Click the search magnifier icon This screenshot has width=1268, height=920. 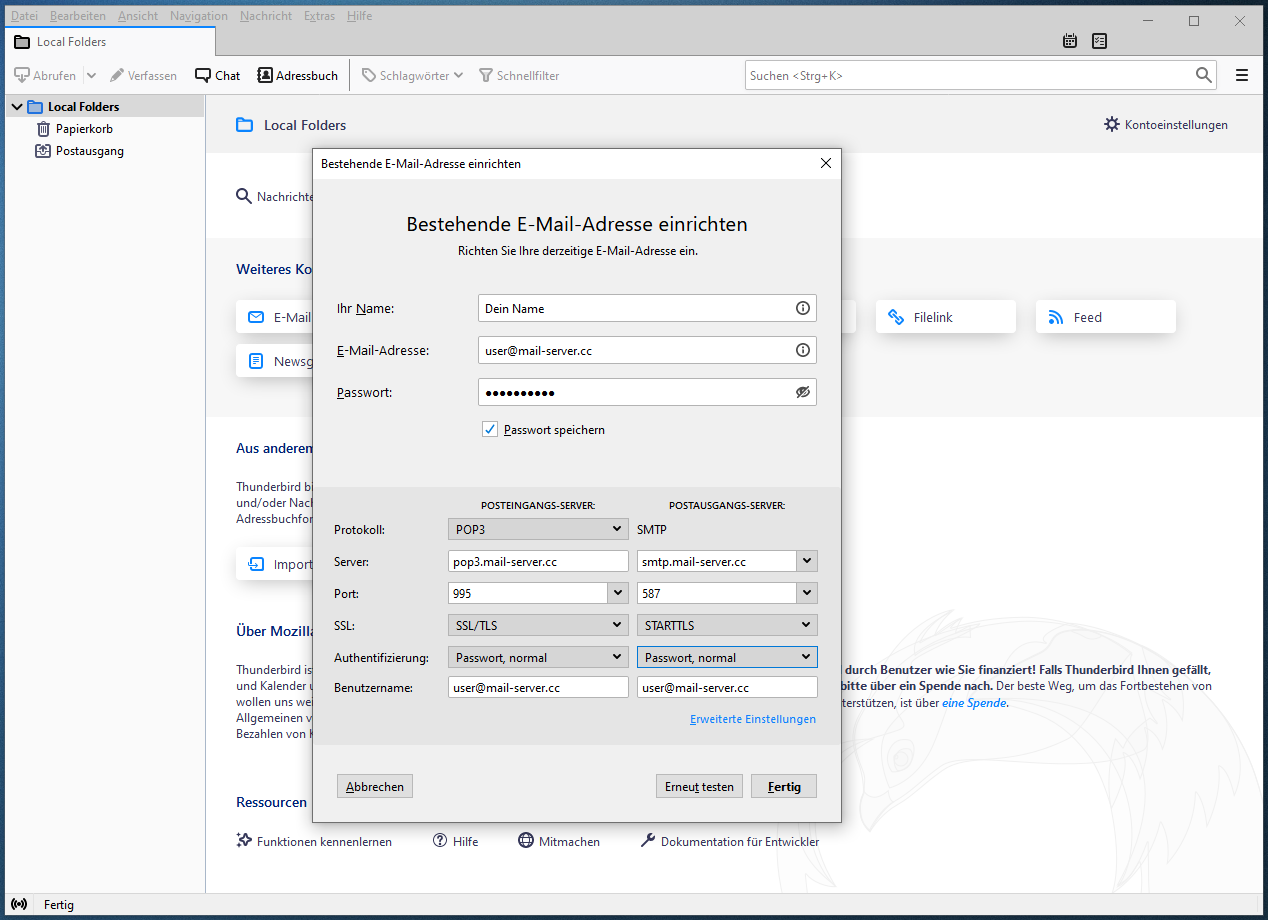pos(1204,75)
